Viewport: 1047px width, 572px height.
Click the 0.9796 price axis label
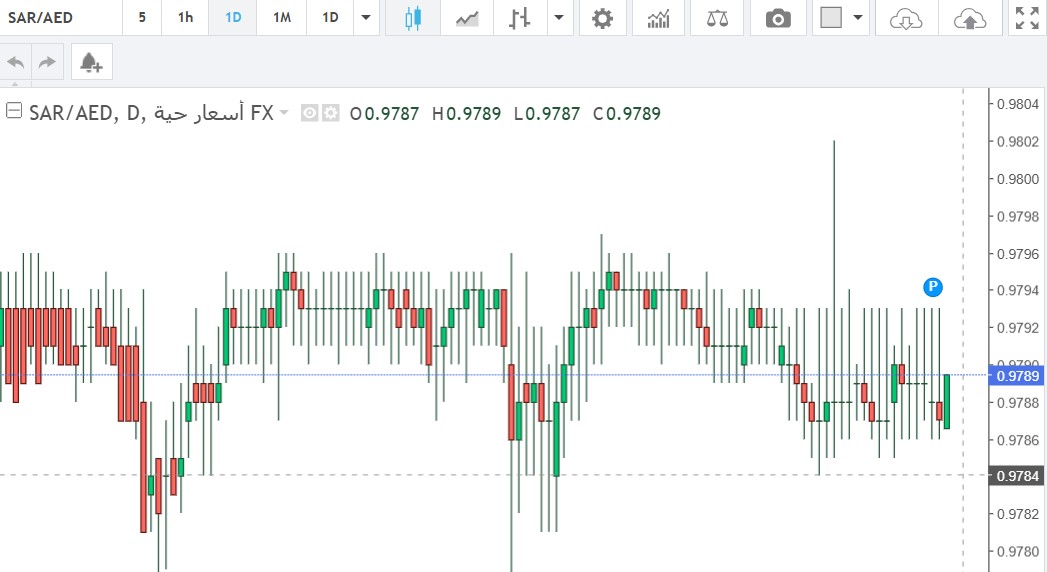tap(1018, 254)
